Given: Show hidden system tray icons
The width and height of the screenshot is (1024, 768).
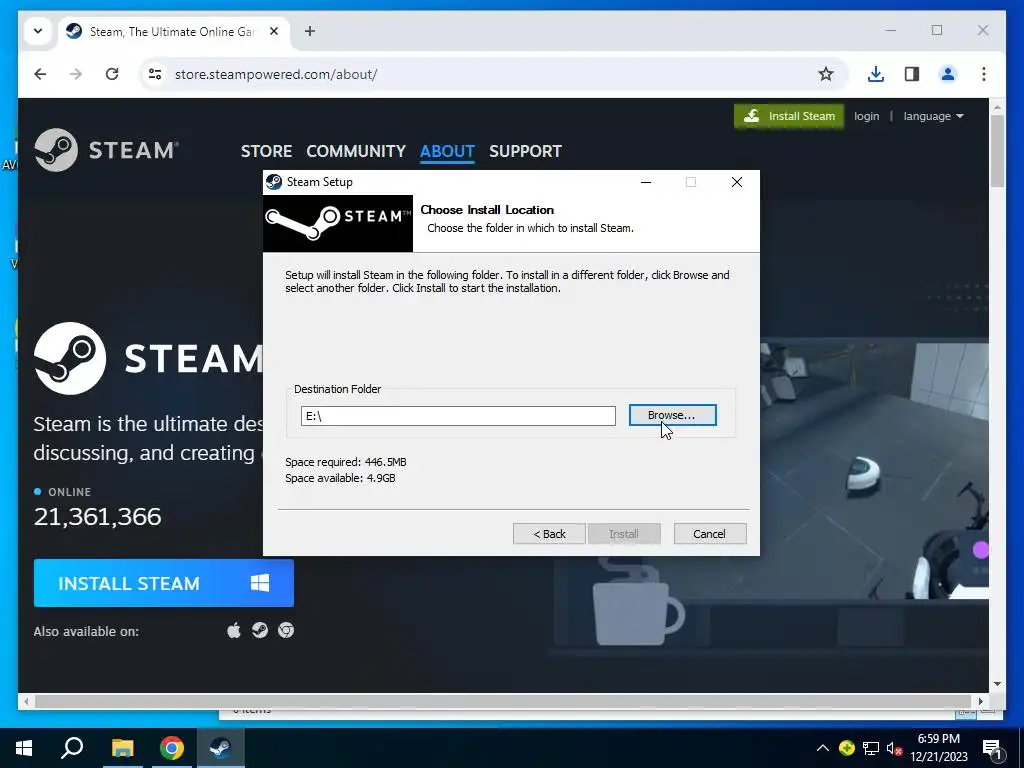Looking at the screenshot, I should point(823,748).
